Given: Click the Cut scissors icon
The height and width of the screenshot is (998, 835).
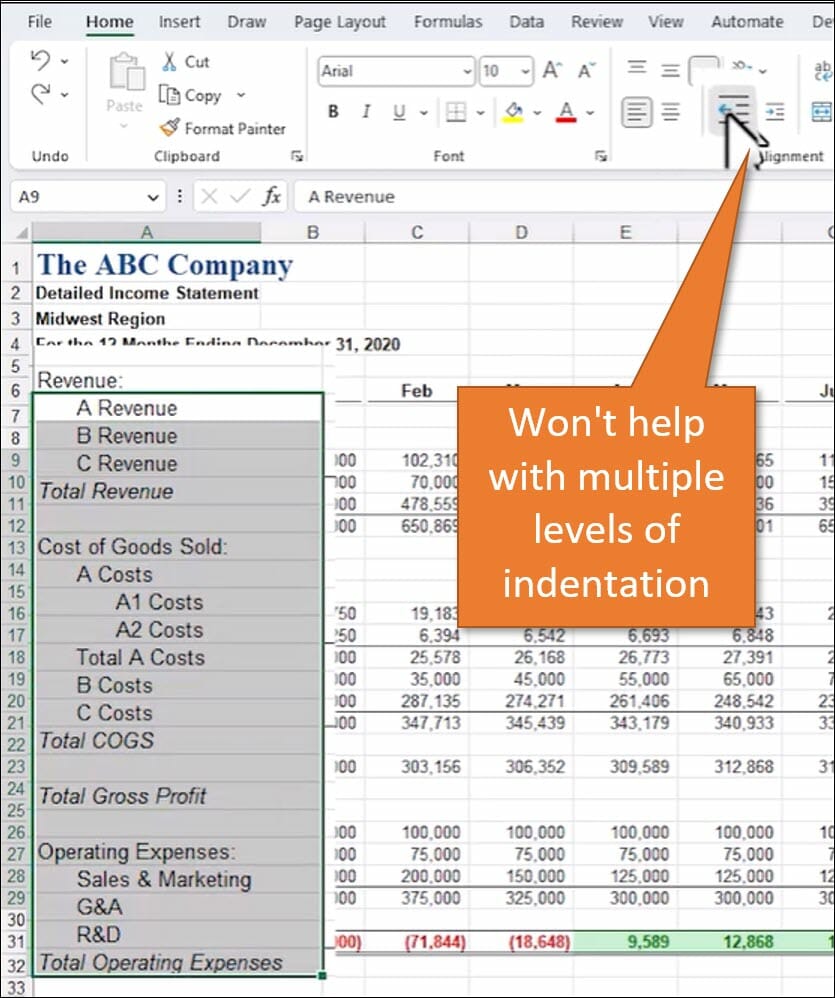Looking at the screenshot, I should tap(170, 62).
